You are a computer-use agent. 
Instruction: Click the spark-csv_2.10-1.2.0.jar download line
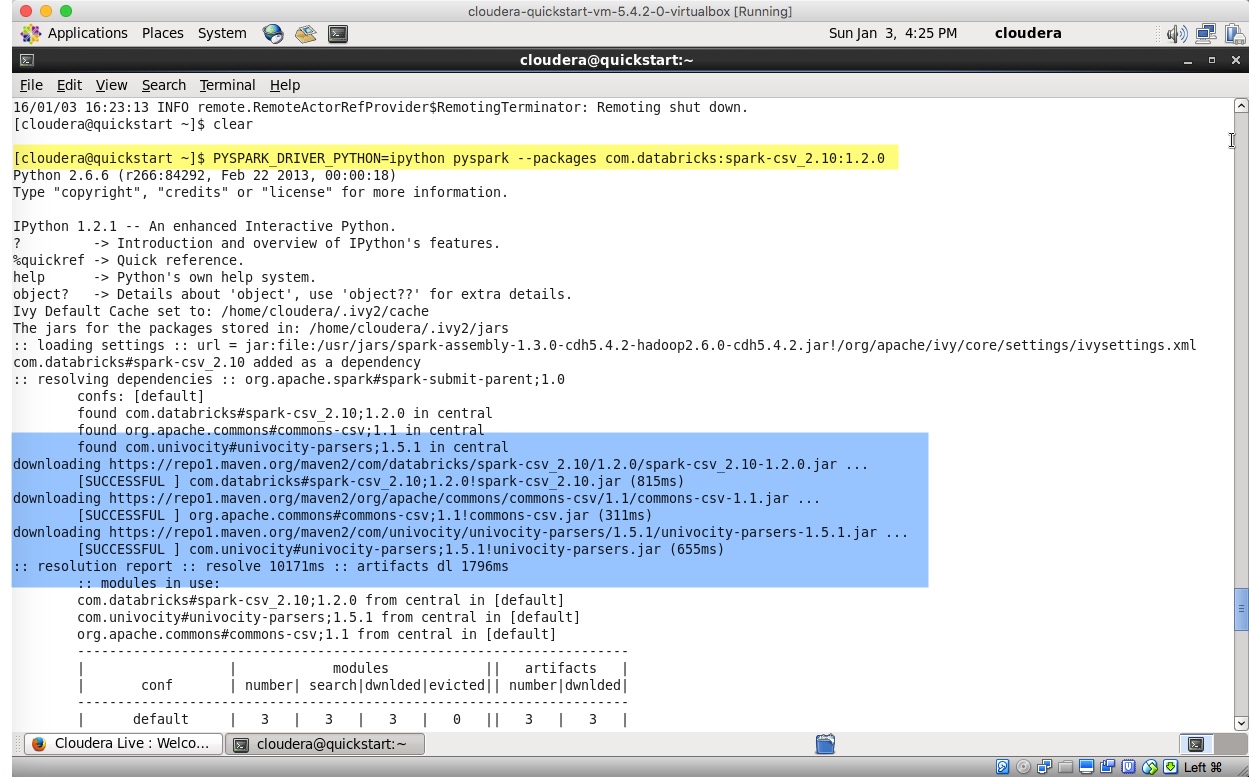coord(441,464)
